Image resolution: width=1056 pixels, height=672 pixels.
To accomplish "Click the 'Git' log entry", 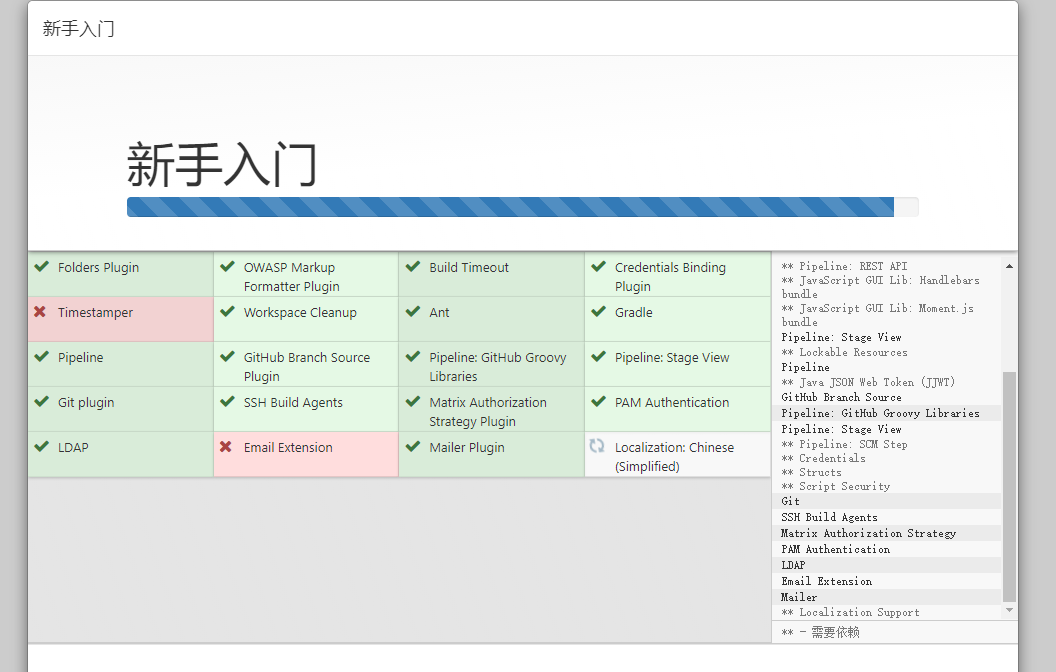I will (790, 501).
